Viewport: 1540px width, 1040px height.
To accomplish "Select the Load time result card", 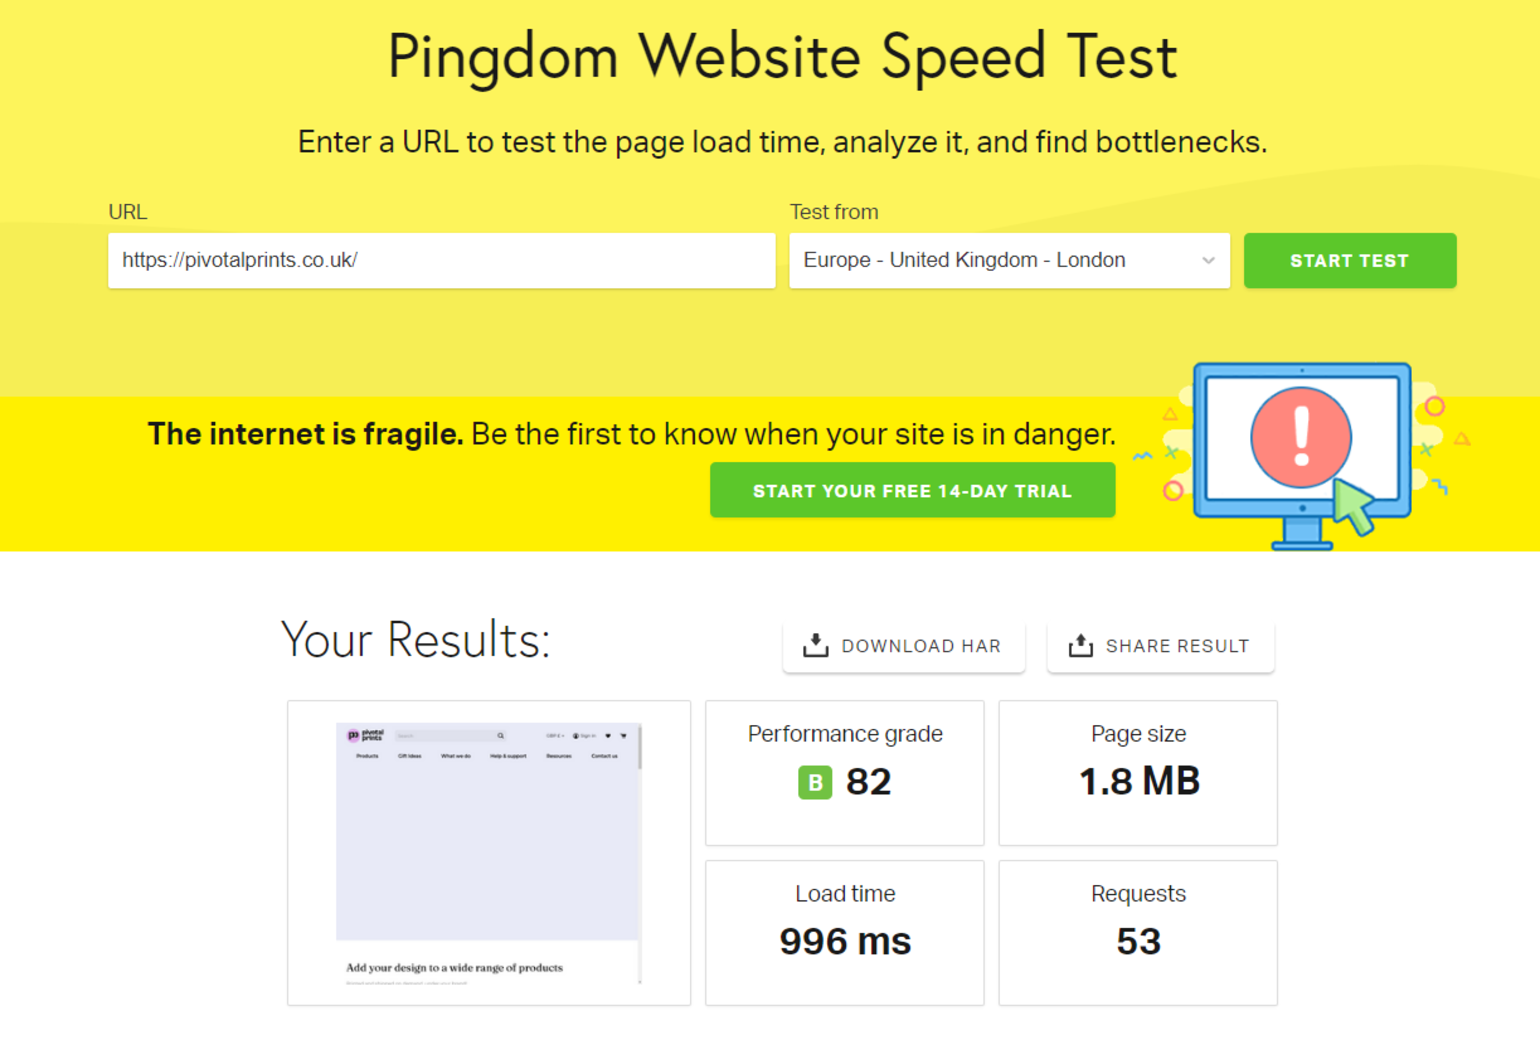I will (845, 933).
